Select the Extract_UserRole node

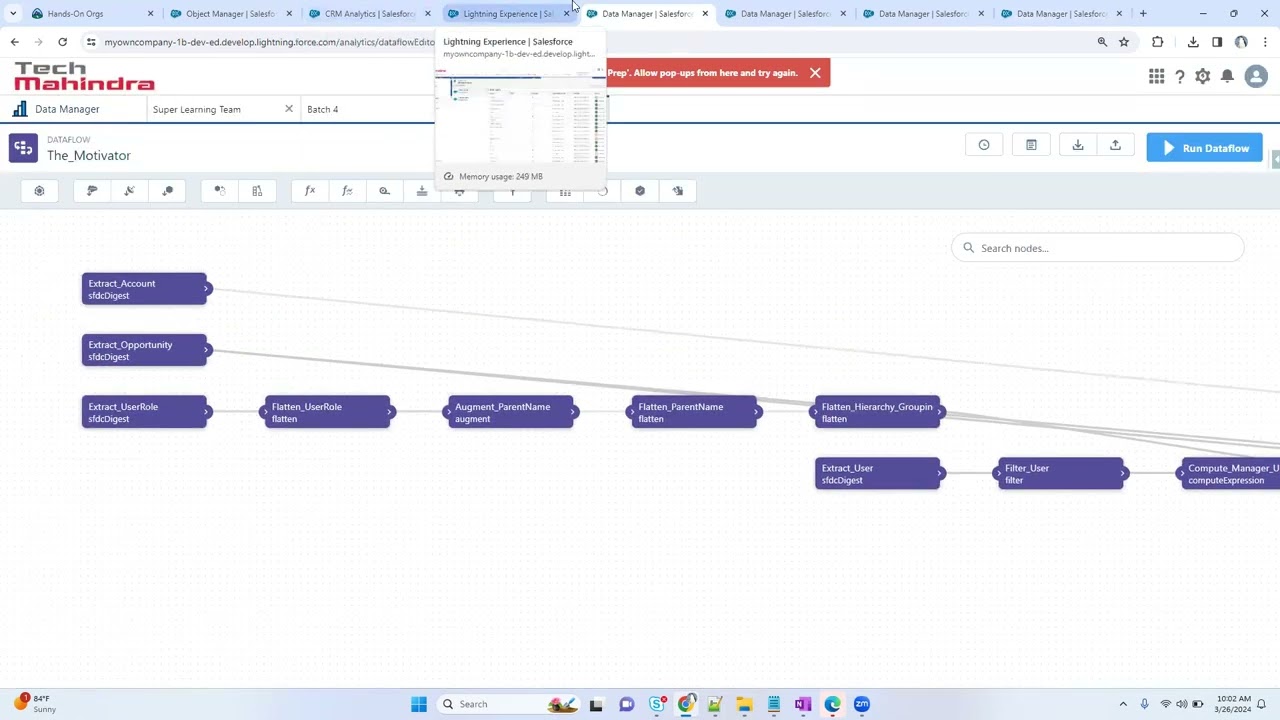[x=146, y=412]
